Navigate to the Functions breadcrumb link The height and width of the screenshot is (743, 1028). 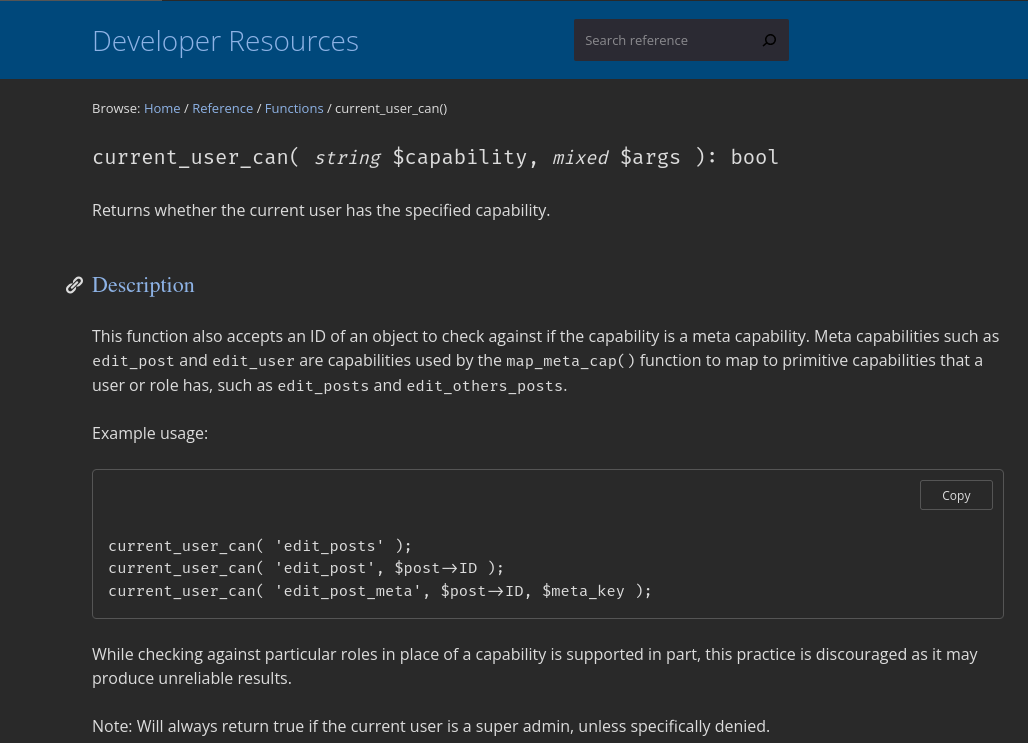point(294,108)
